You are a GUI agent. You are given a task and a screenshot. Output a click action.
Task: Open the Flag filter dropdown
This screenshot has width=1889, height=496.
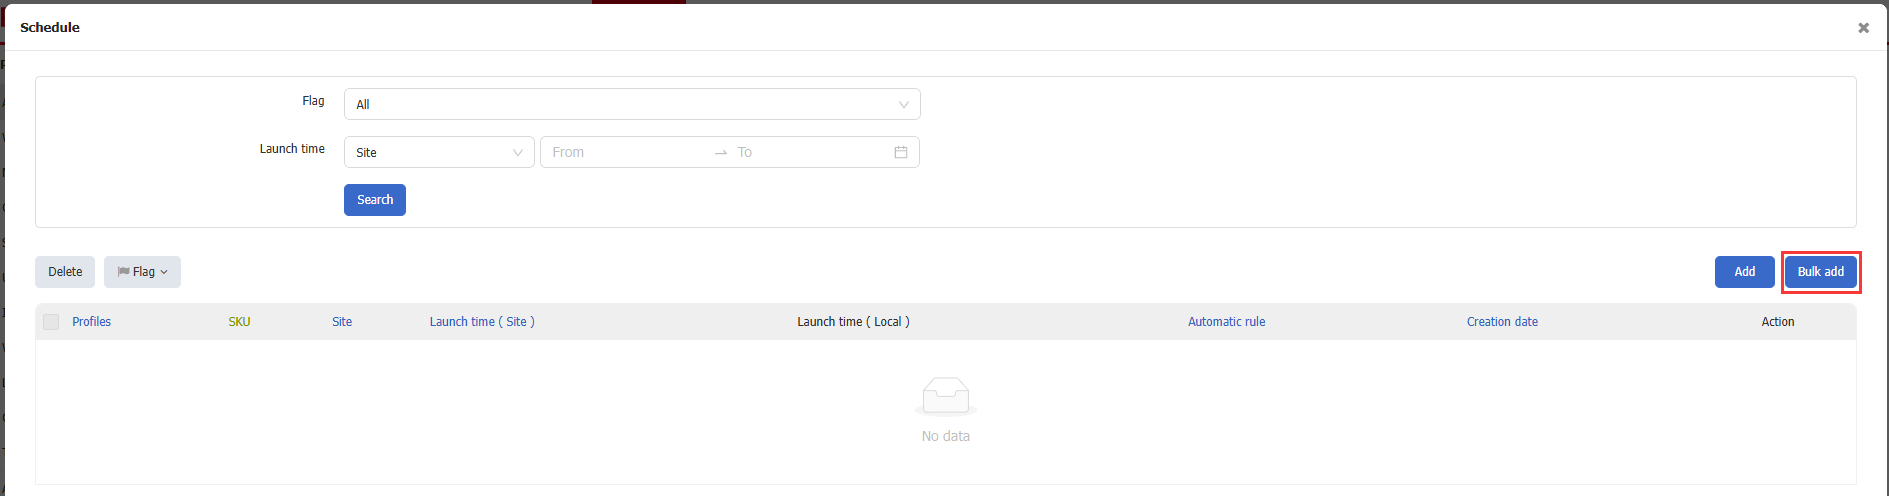pyautogui.click(x=632, y=104)
